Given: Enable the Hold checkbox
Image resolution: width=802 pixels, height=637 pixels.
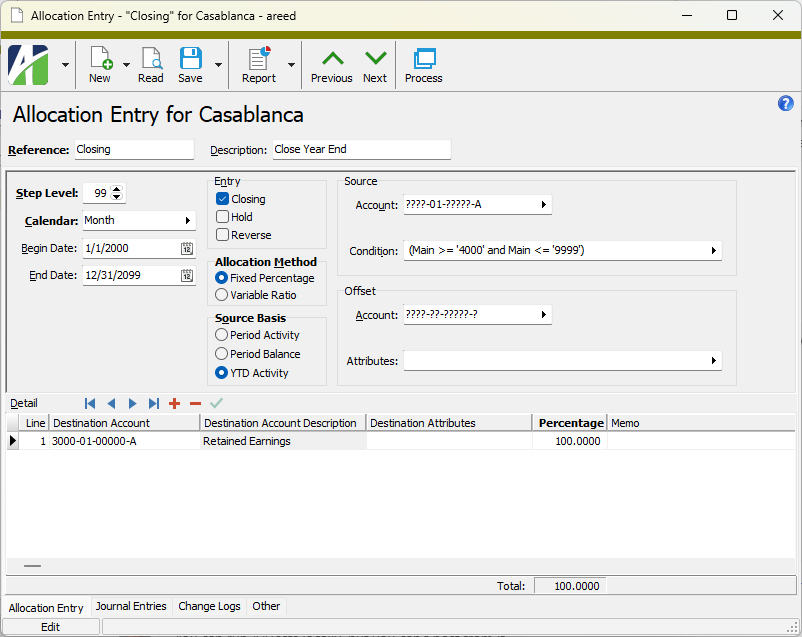Looking at the screenshot, I should tap(223, 217).
